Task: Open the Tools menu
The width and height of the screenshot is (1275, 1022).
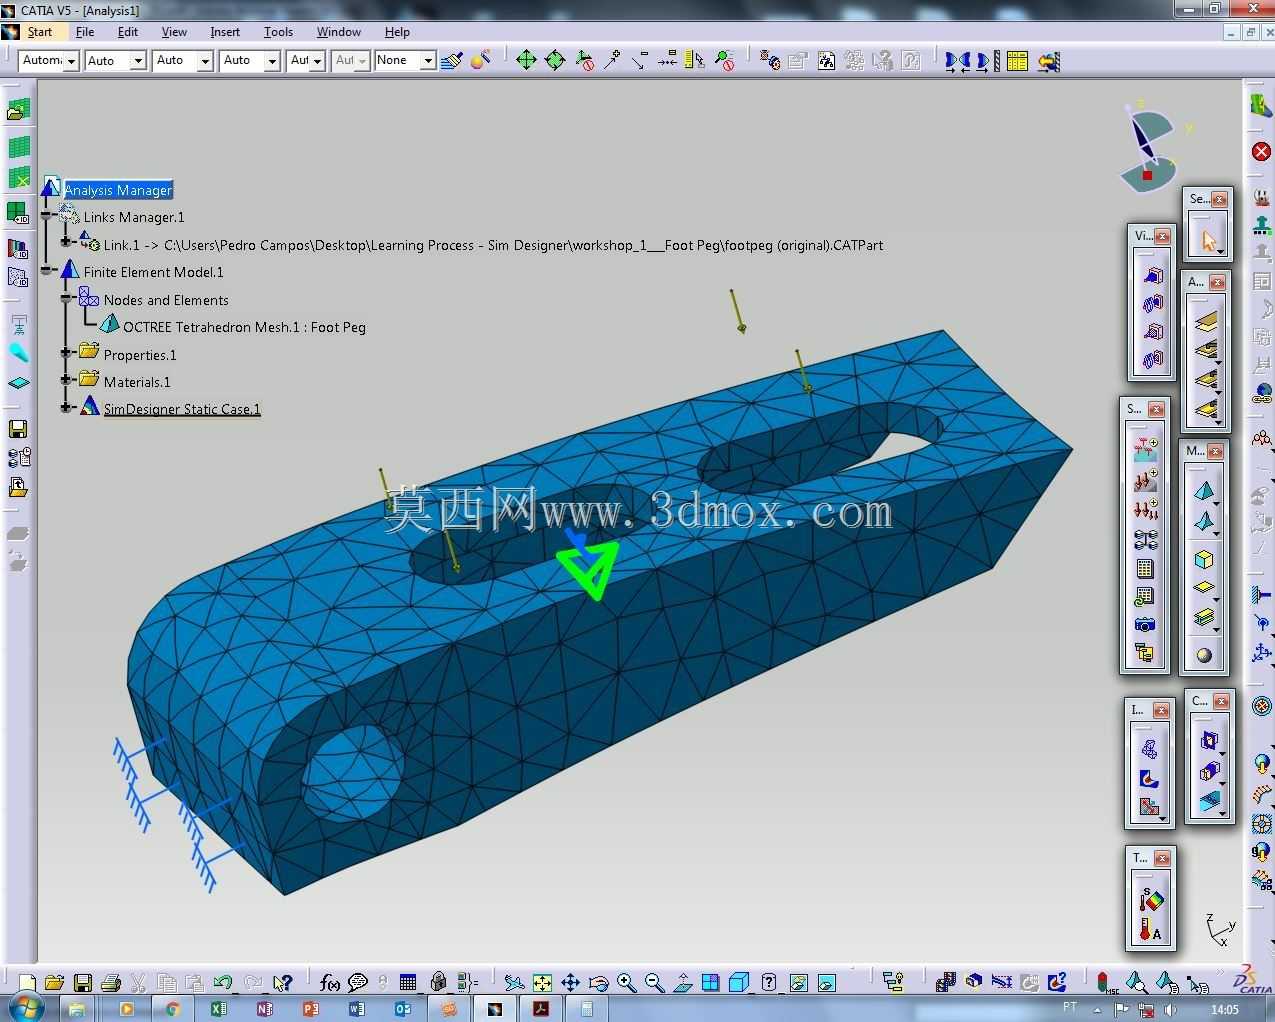Action: [278, 32]
